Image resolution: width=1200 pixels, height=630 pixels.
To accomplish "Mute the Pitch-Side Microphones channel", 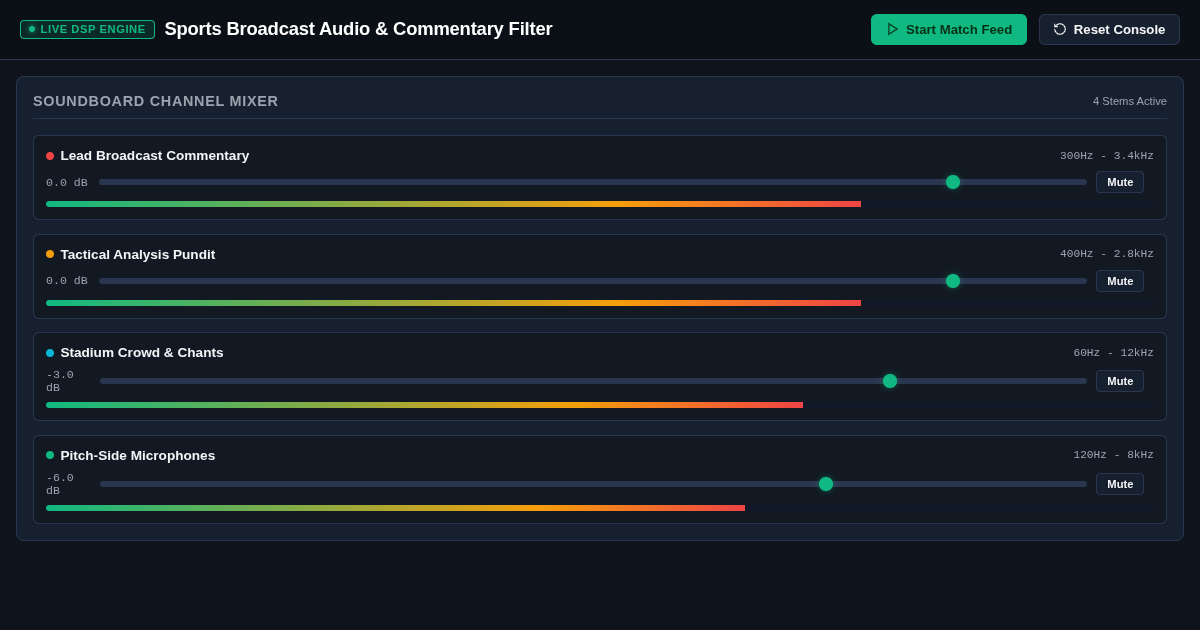I will click(1120, 484).
